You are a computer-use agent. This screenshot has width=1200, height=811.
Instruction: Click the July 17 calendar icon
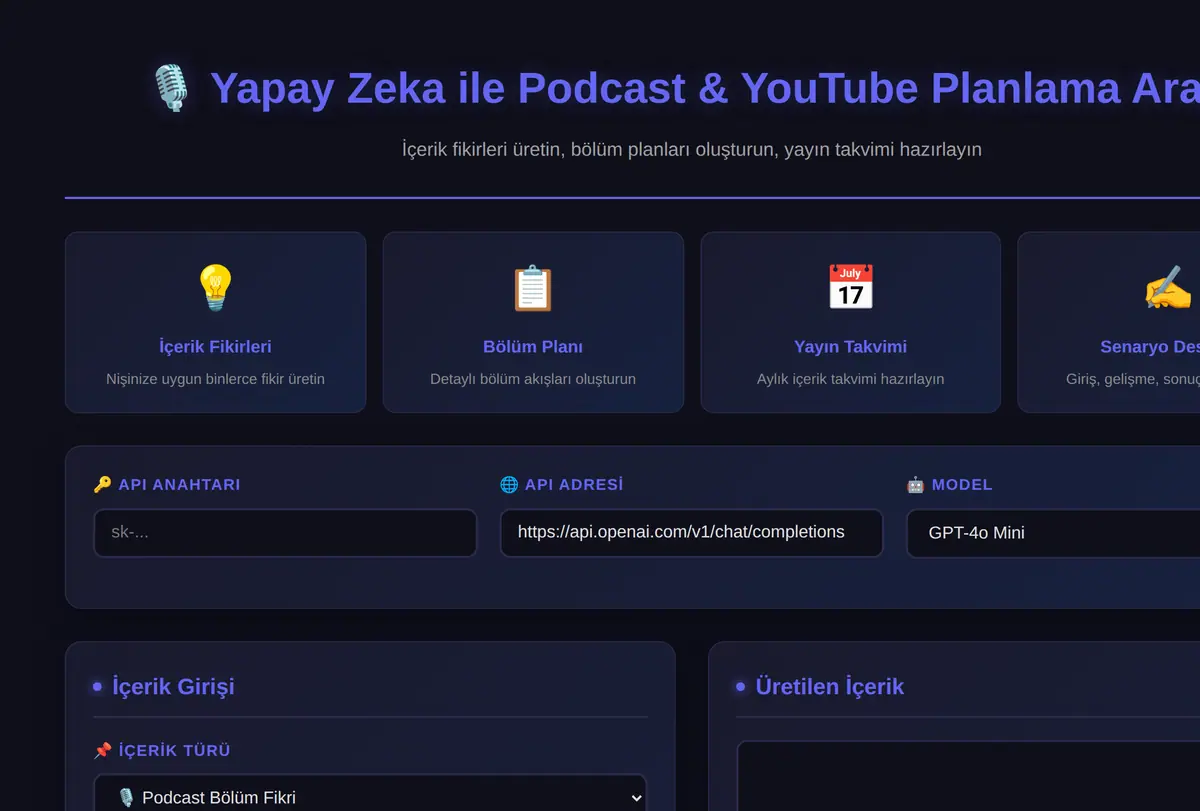coord(850,288)
